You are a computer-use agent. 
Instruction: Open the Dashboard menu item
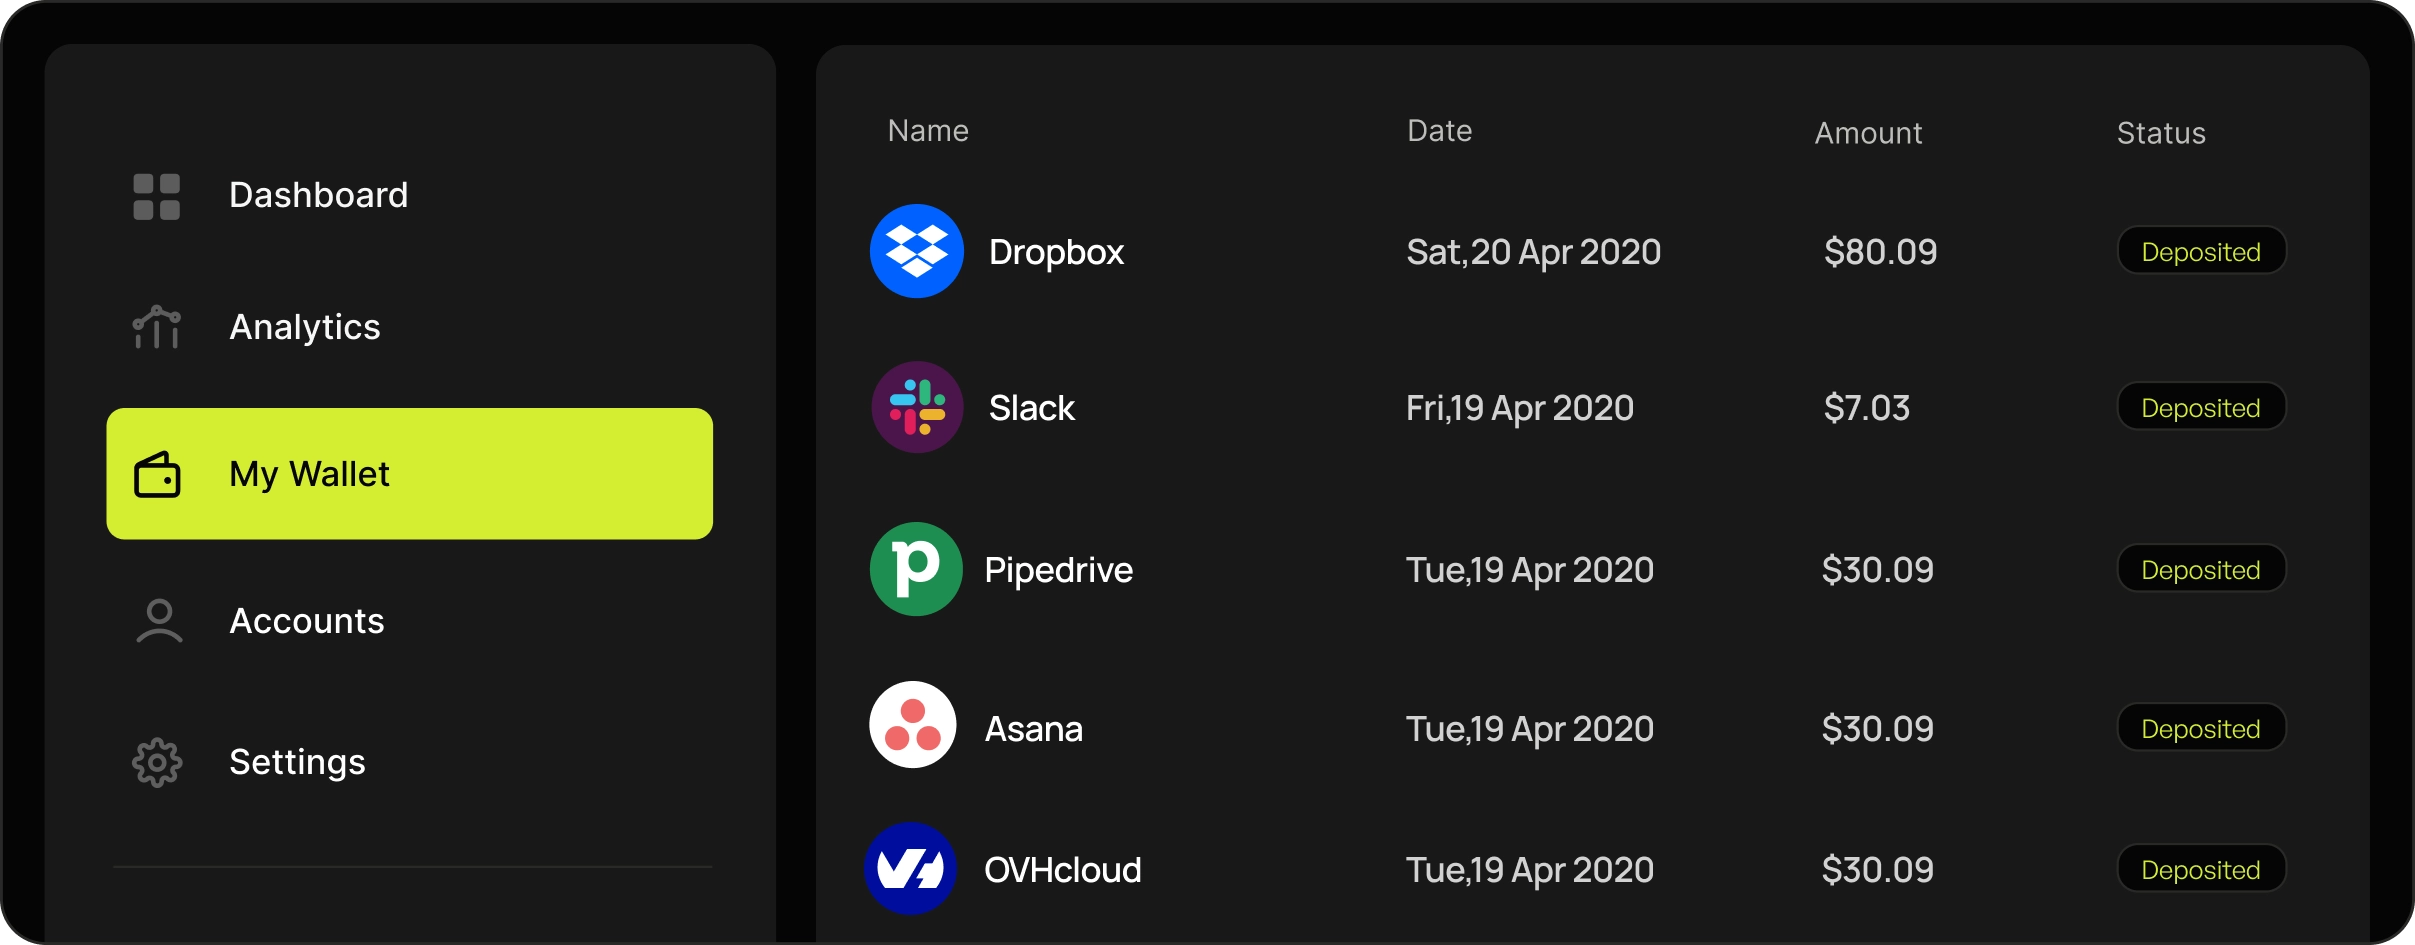coord(318,195)
